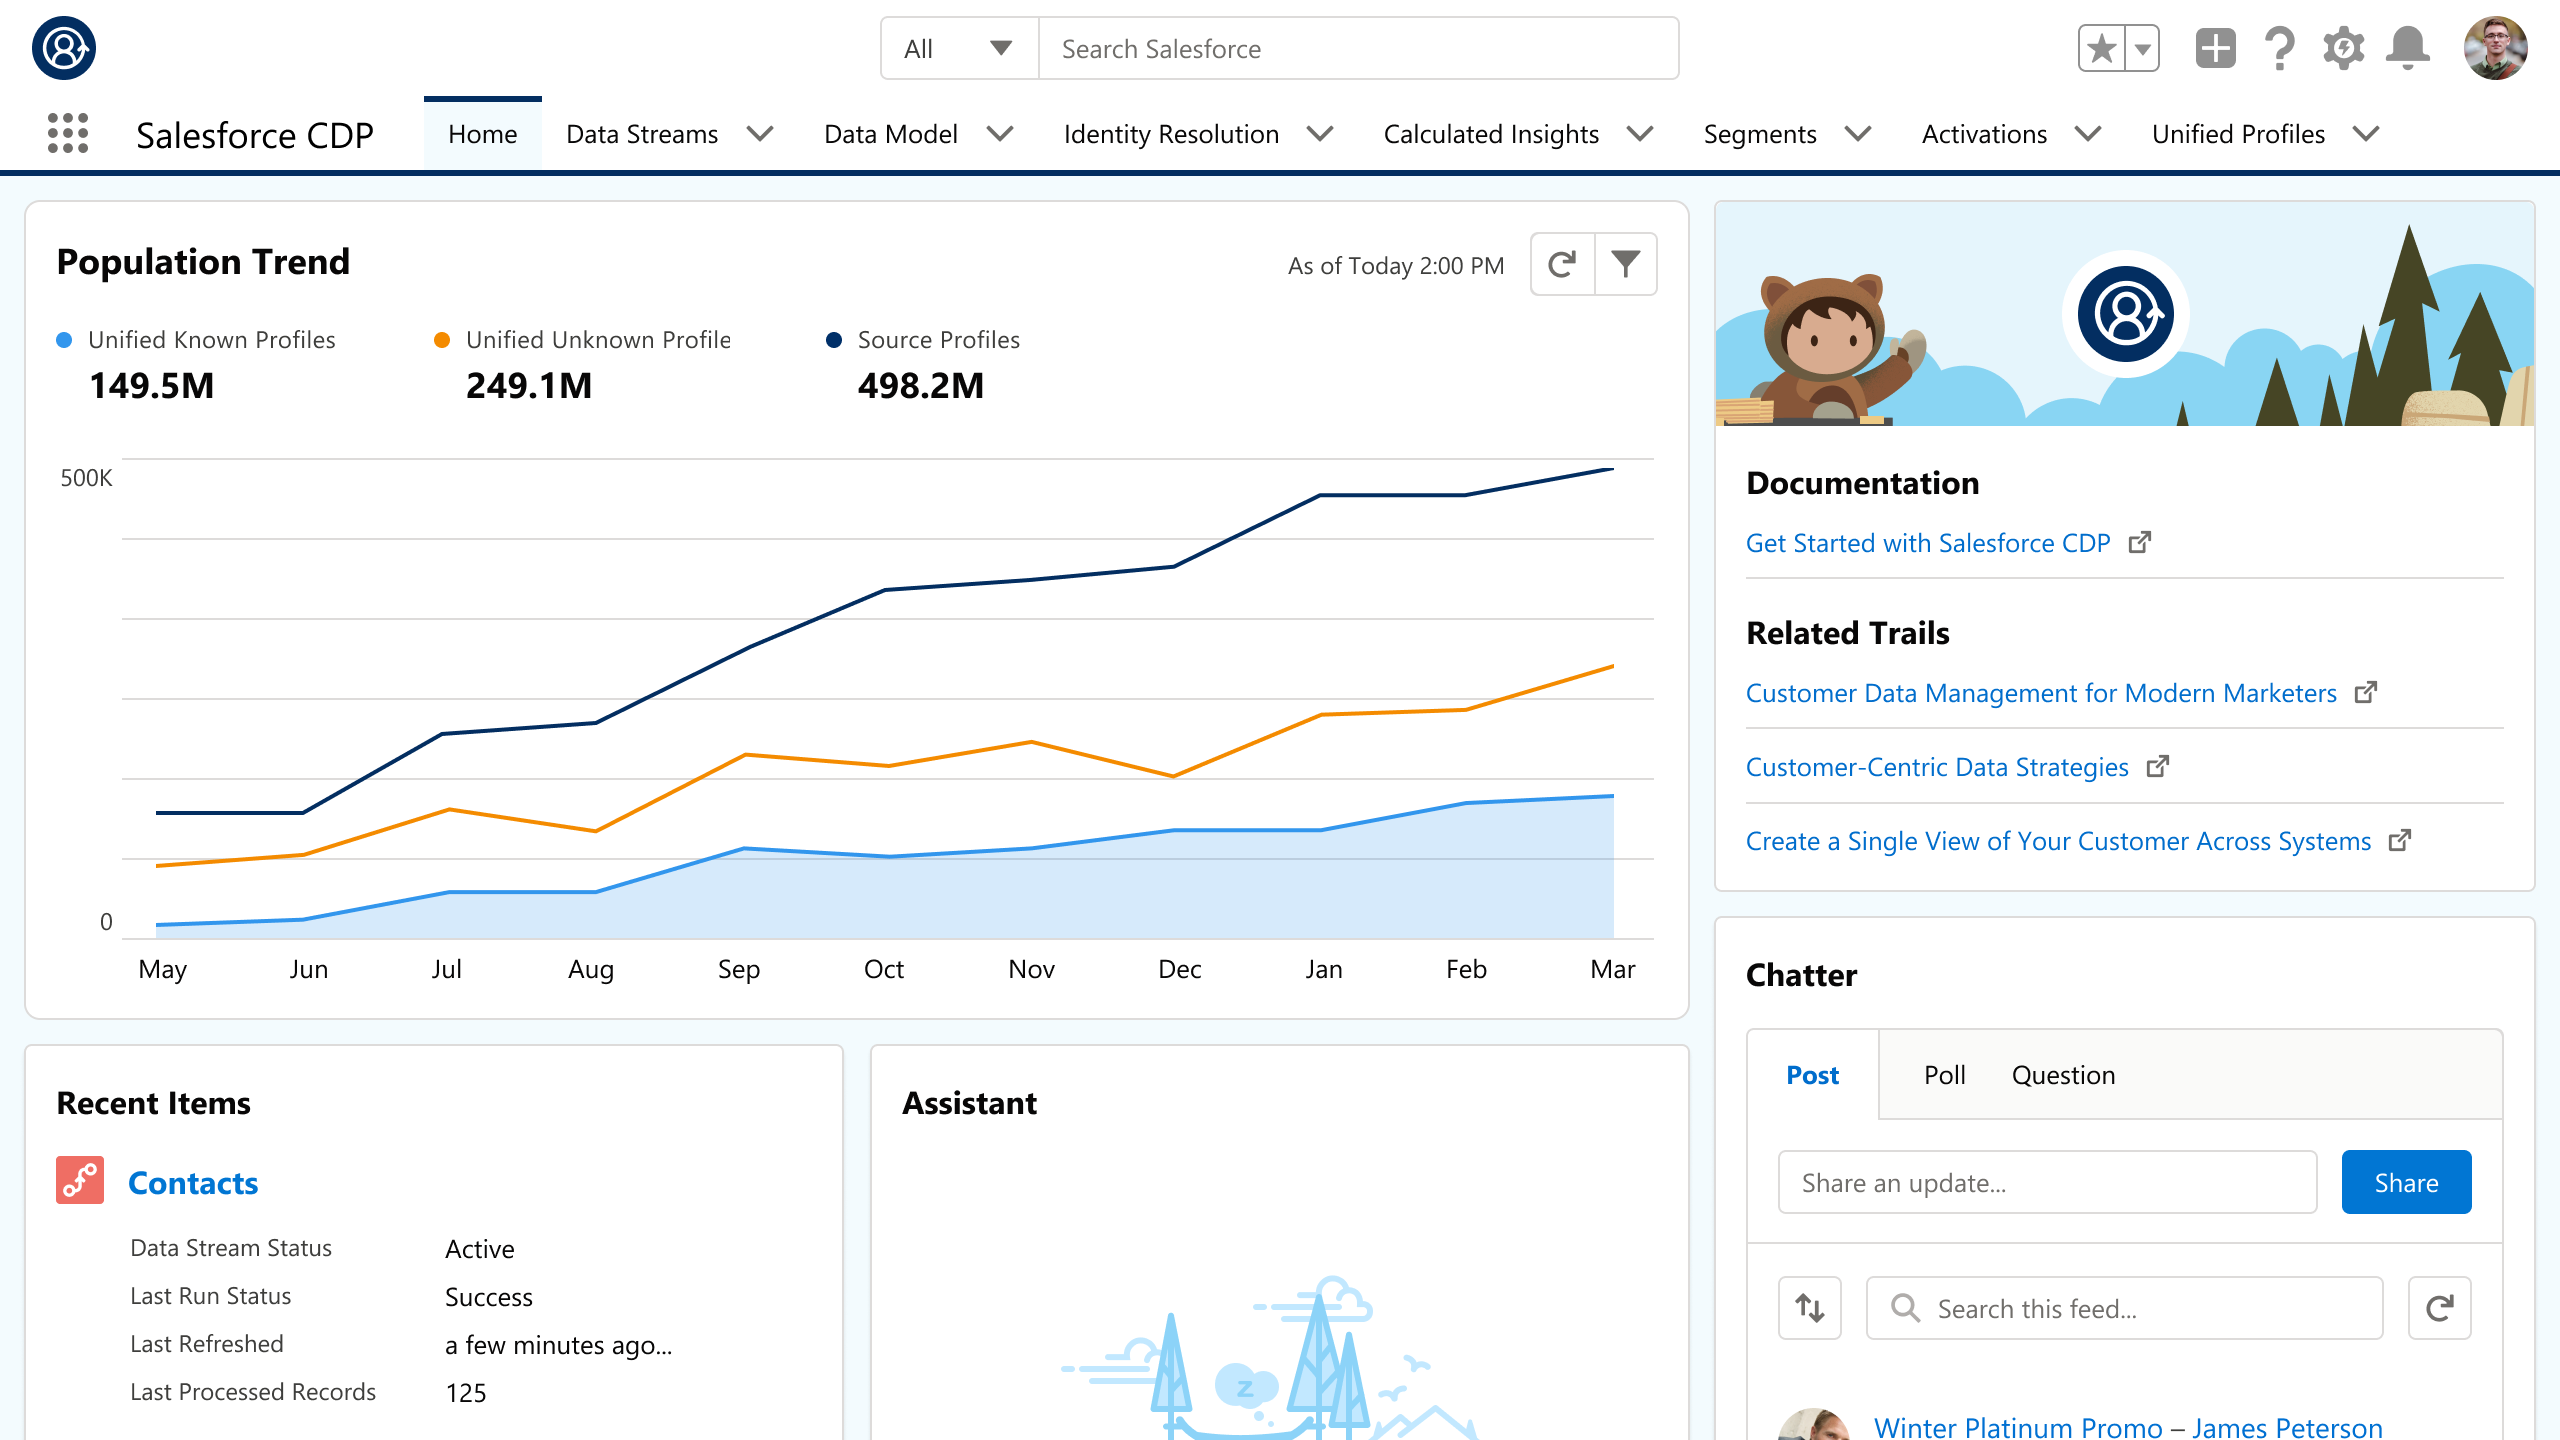Screen dimensions: 2560x1440
Task: Toggle the Unified Unknown Profile legend item
Action: click(x=597, y=339)
